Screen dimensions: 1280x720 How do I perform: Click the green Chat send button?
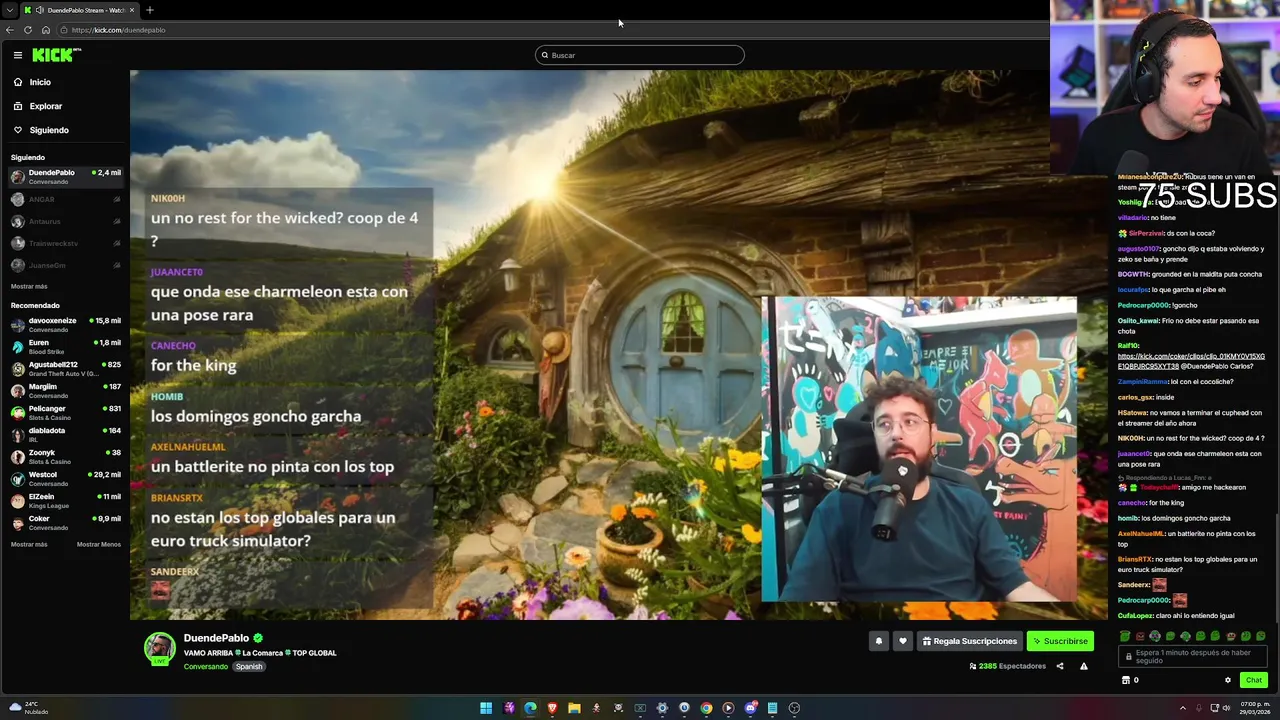click(x=1254, y=680)
